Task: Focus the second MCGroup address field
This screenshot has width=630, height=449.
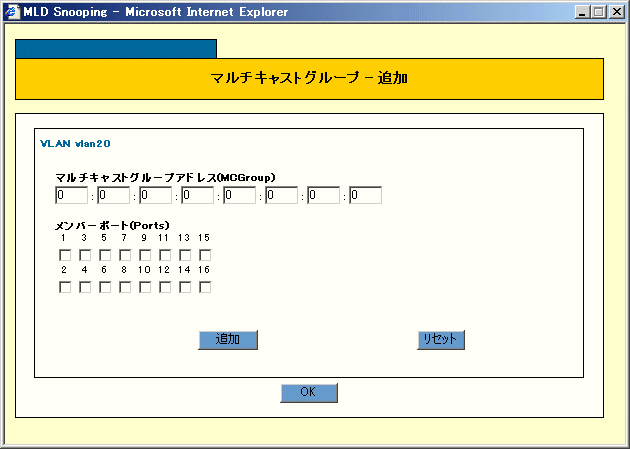Action: [114, 195]
